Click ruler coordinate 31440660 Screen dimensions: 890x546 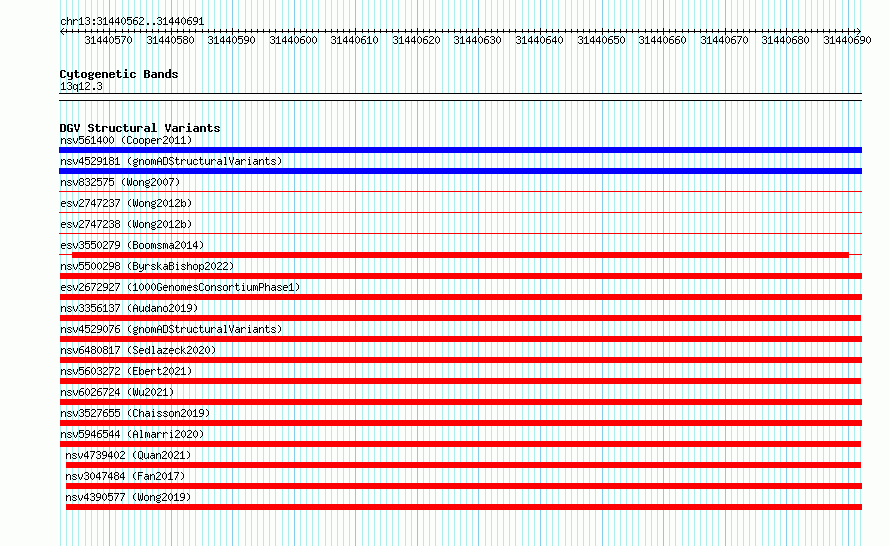pos(663,40)
